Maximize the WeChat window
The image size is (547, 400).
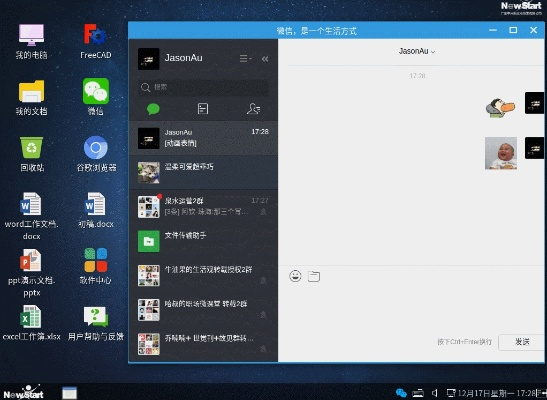pos(513,30)
